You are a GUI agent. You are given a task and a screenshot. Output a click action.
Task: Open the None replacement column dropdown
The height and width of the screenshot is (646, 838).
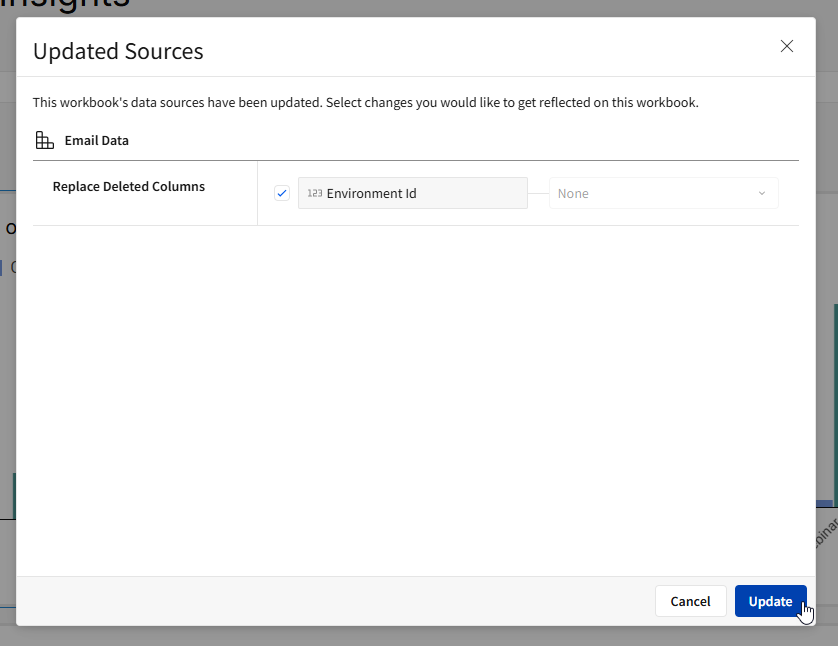click(663, 193)
